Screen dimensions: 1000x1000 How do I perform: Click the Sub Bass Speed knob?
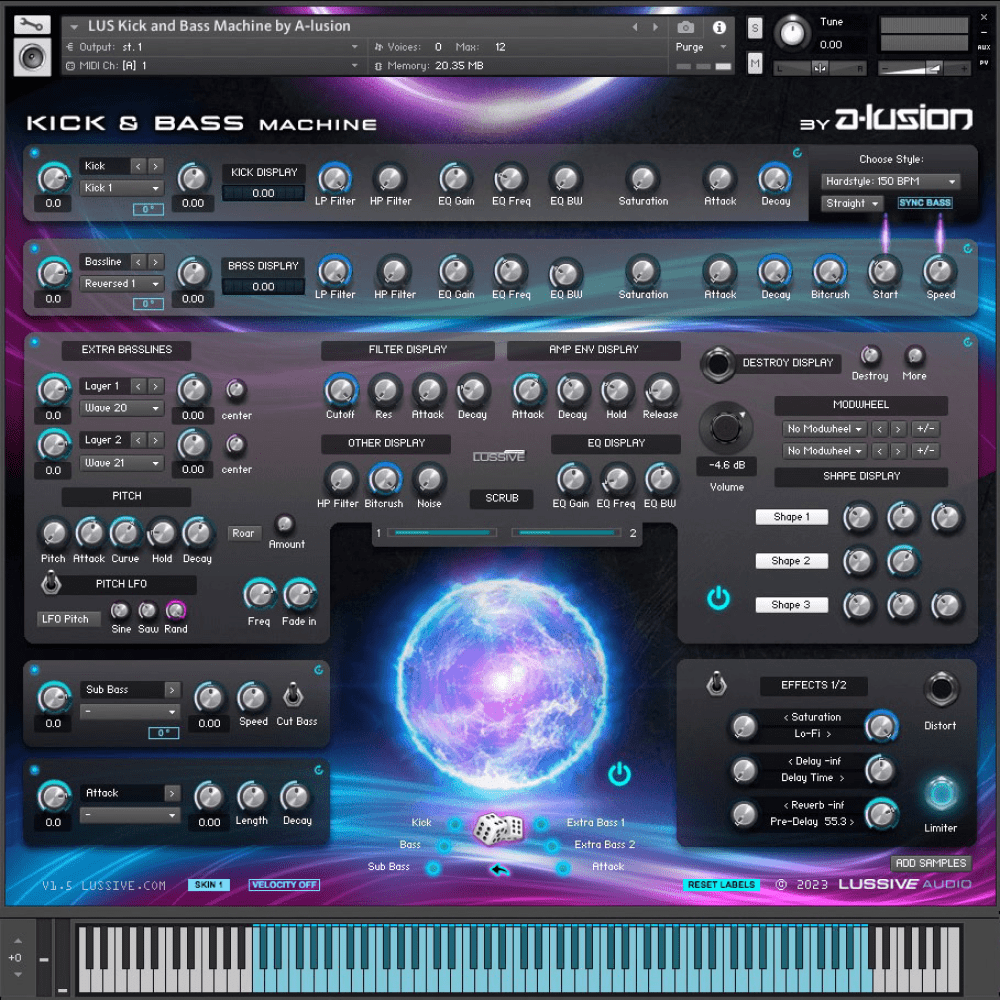tap(253, 698)
